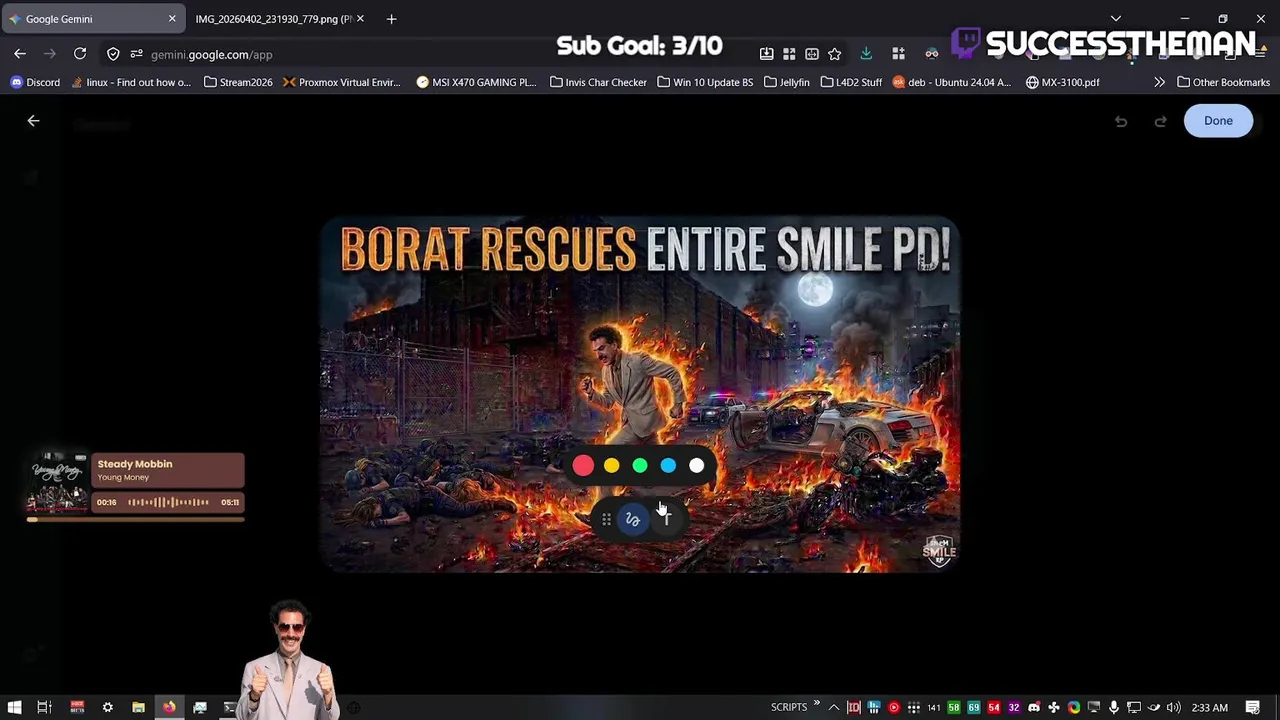
Task: Select the text tool
Action: 666,519
